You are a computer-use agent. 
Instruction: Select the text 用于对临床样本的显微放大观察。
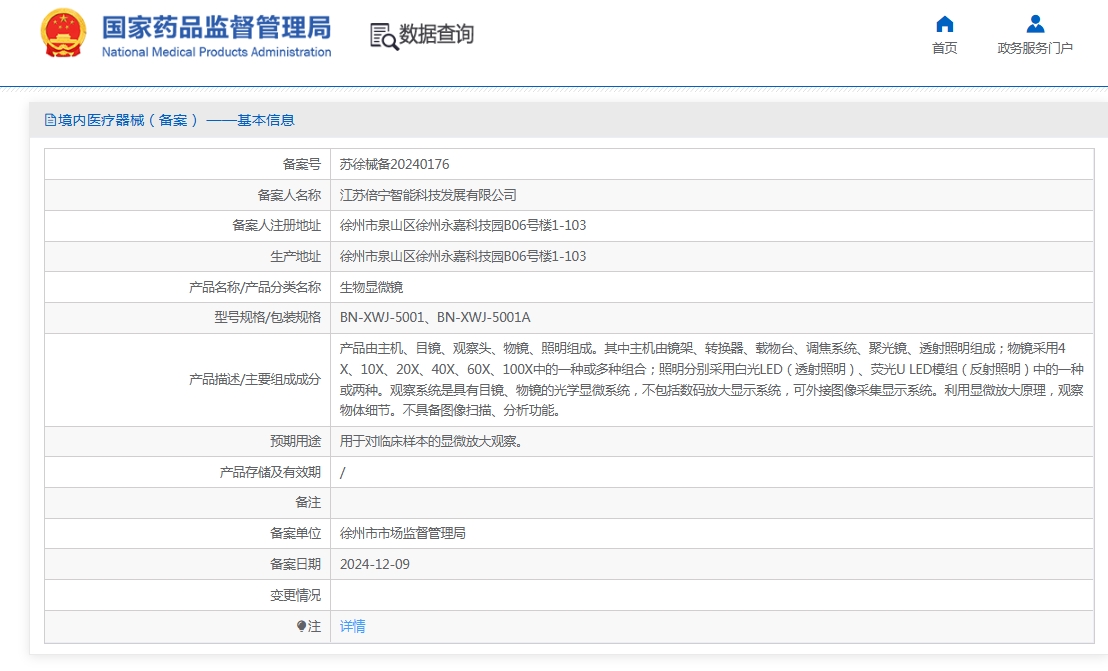click(431, 441)
